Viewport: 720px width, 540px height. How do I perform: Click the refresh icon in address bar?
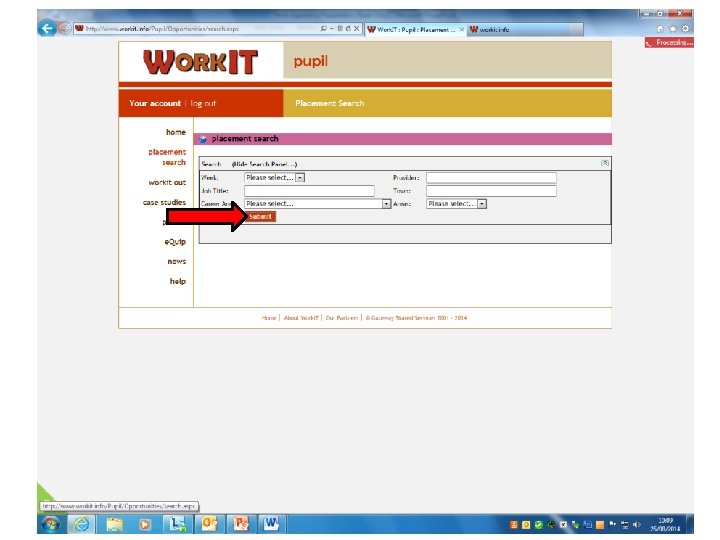point(348,28)
